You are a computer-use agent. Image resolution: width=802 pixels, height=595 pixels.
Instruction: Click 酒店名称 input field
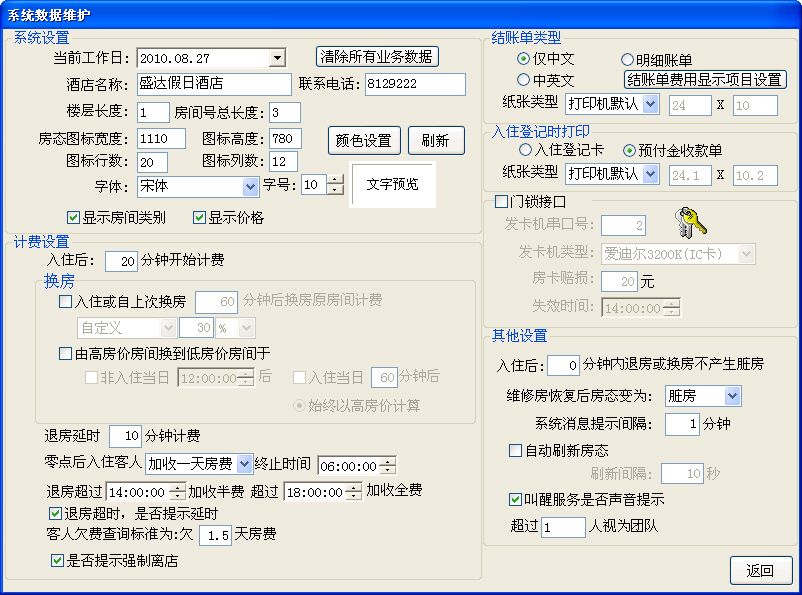(214, 84)
